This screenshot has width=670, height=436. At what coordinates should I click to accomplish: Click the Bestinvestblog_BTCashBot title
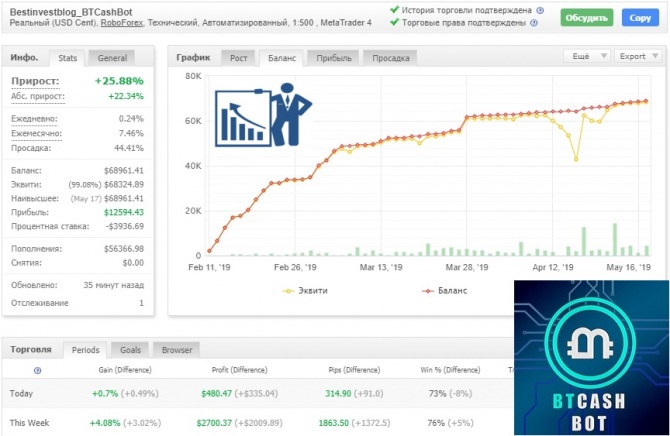pos(71,12)
